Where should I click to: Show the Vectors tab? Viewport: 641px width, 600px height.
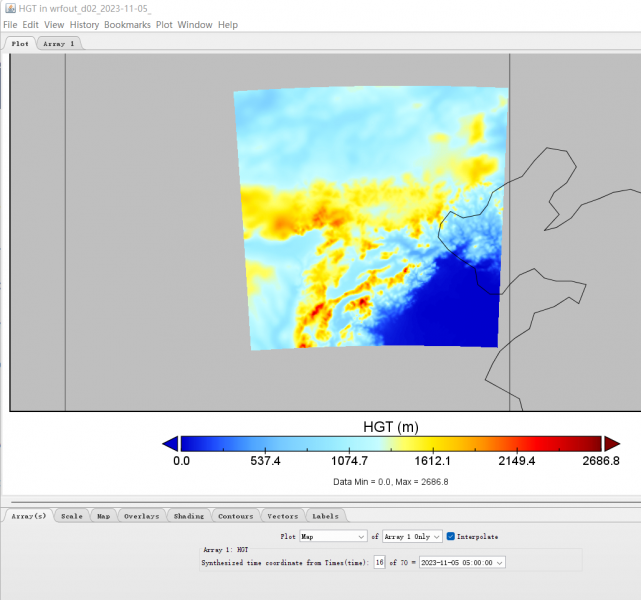283,516
